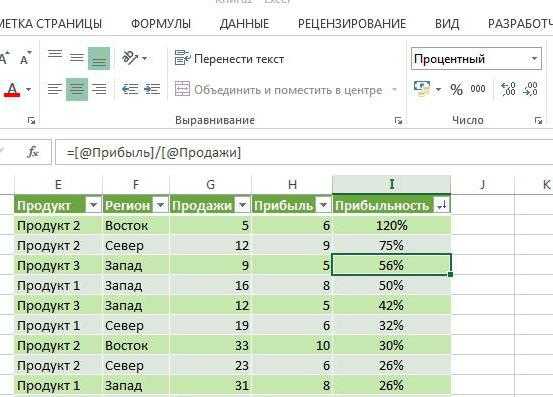The image size is (553, 397).
Task: Decrease the cell indent
Action: [129, 89]
